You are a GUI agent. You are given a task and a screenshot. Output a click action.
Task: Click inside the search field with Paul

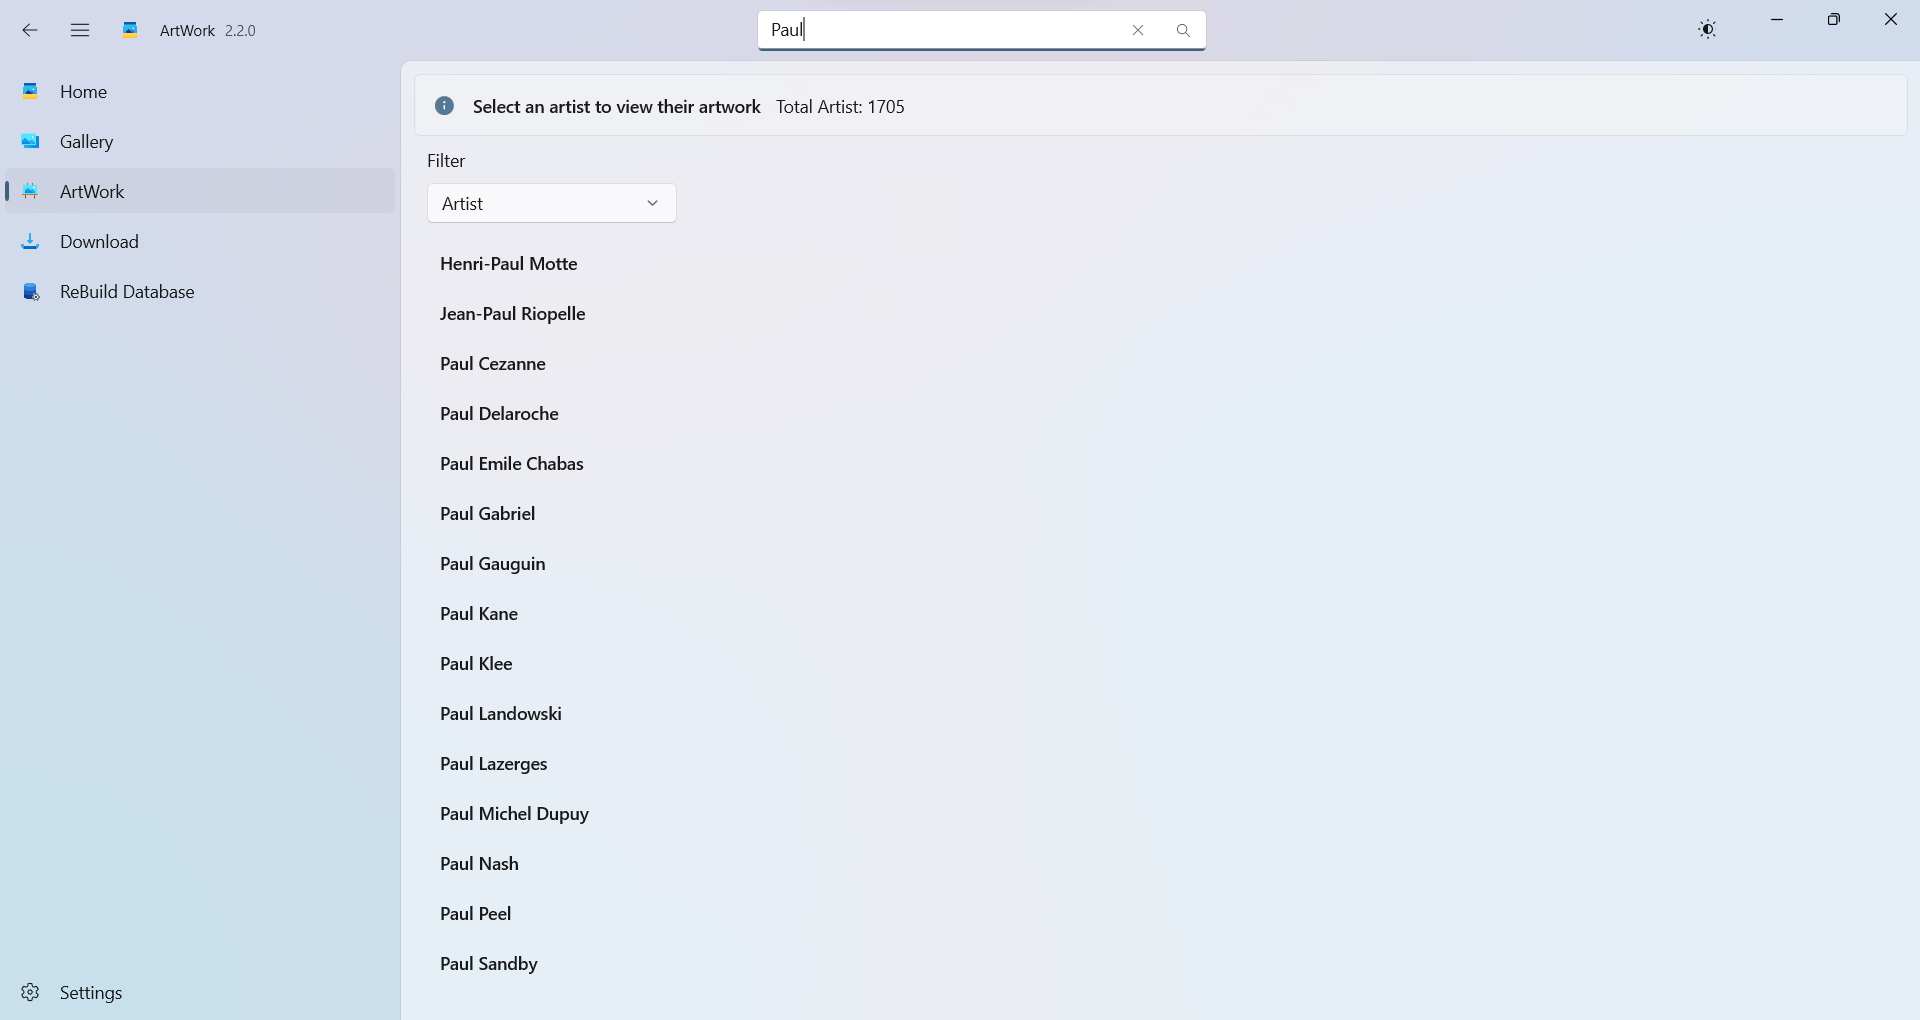point(940,30)
